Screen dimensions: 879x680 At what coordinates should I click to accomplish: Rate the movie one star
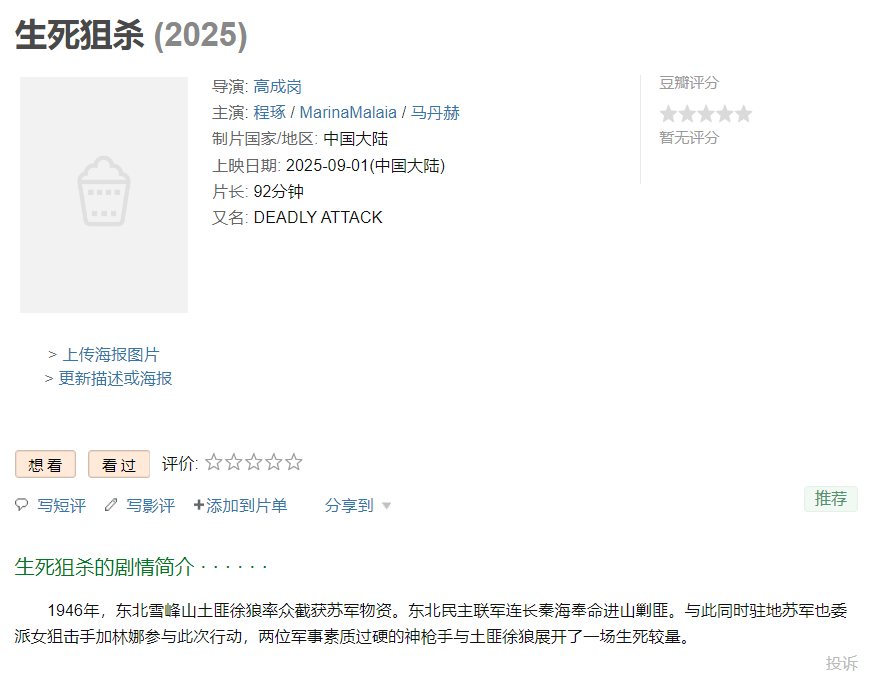click(x=214, y=463)
